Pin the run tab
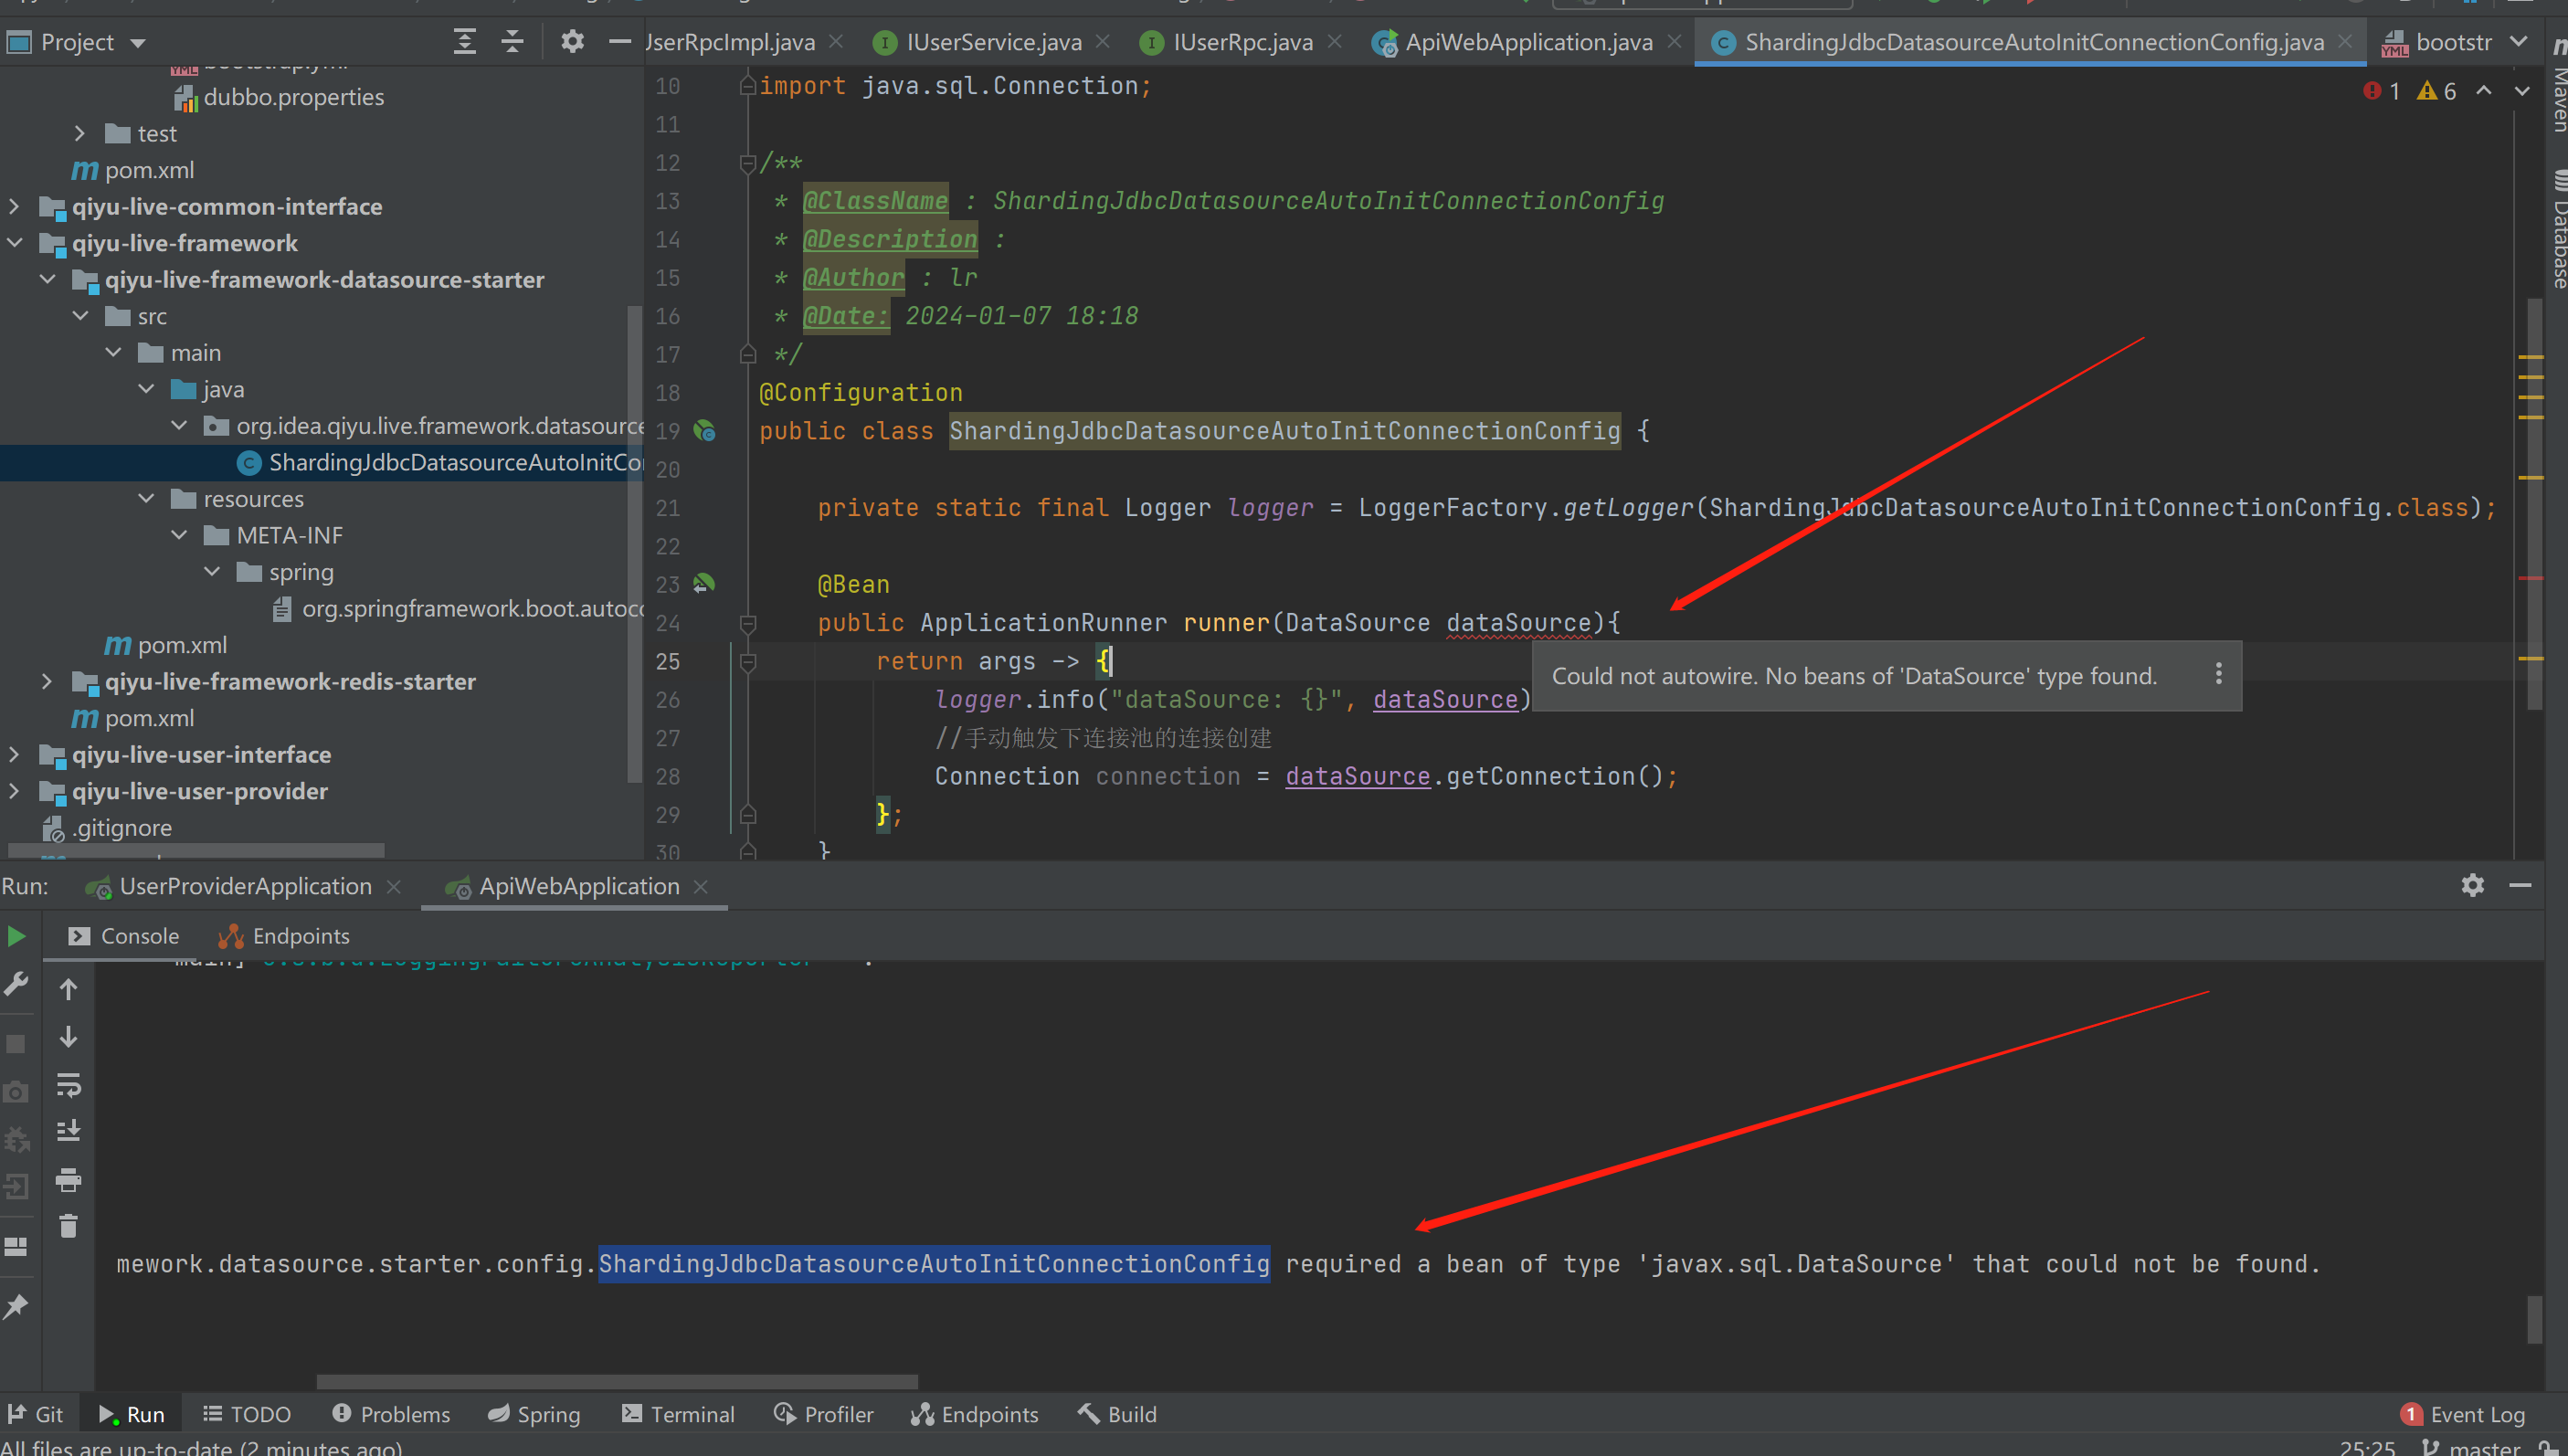Screen dimensions: 2568x1456 click(16, 1306)
